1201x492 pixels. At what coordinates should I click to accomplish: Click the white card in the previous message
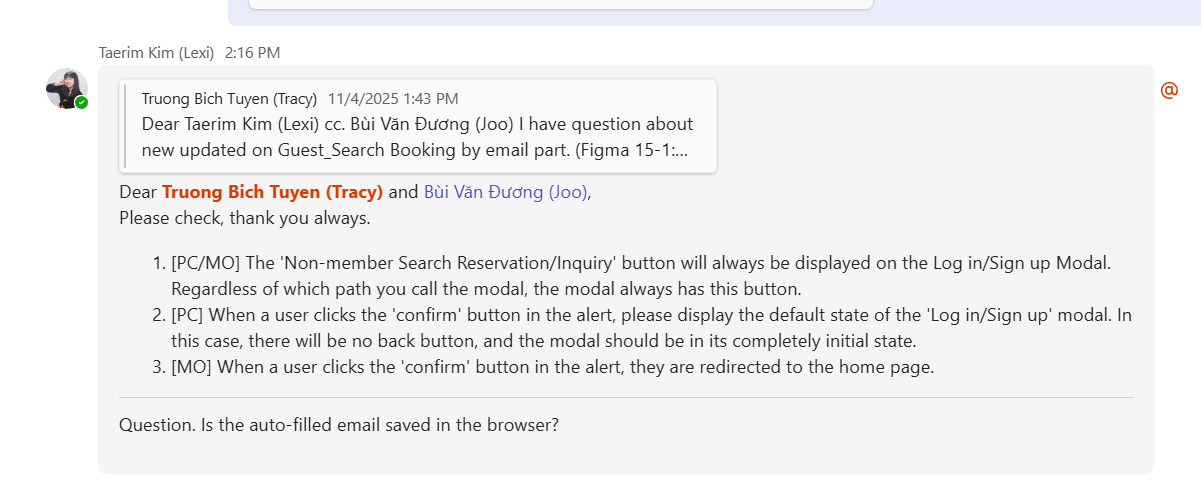click(560, 4)
